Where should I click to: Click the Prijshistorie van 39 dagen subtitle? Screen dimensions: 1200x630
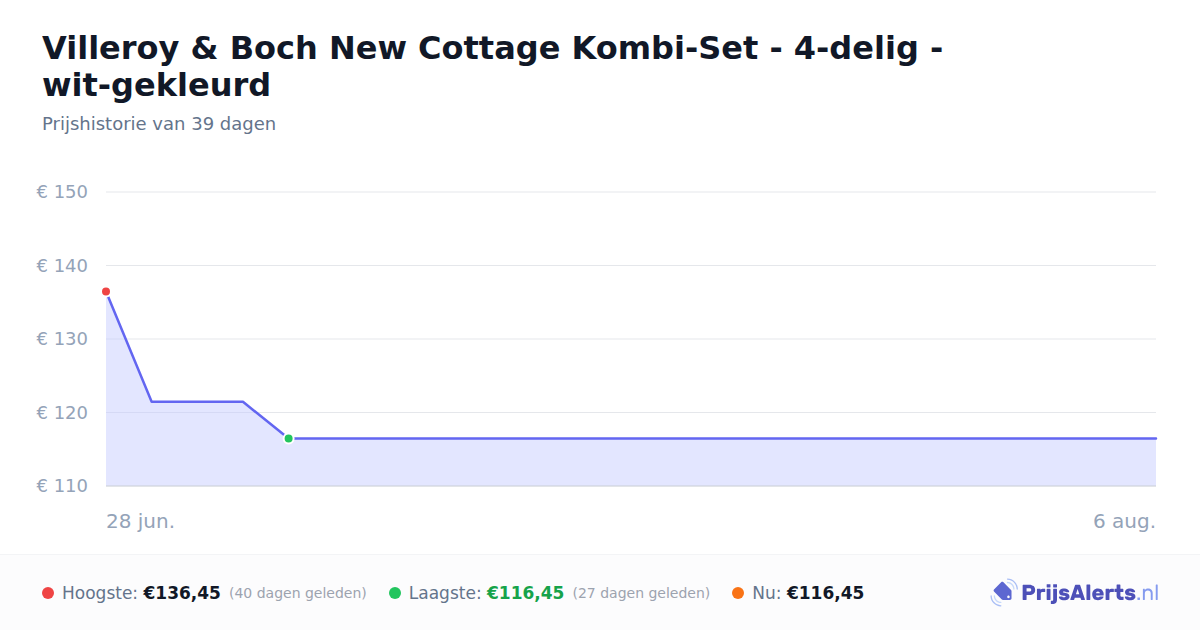159,124
